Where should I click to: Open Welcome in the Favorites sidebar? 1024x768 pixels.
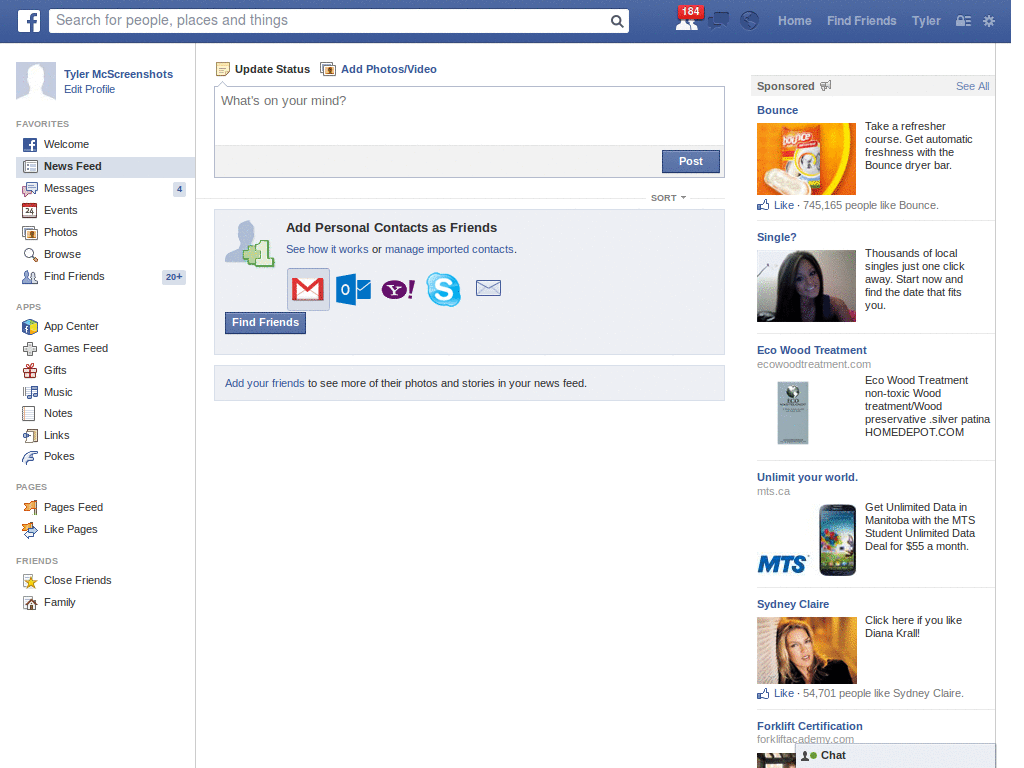(x=105, y=144)
